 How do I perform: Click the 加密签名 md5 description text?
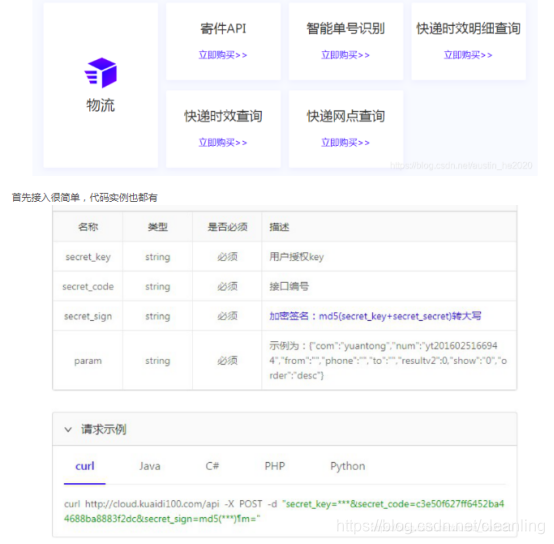pos(375,316)
